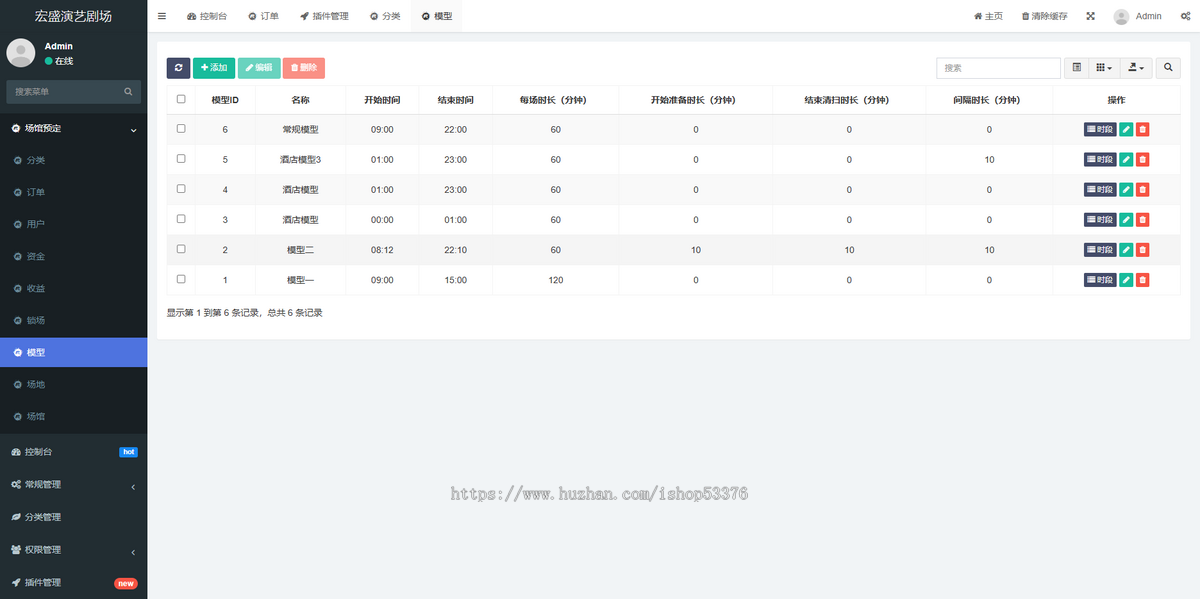
Task: Delete model ID 6 with trash icon
Action: click(1143, 130)
